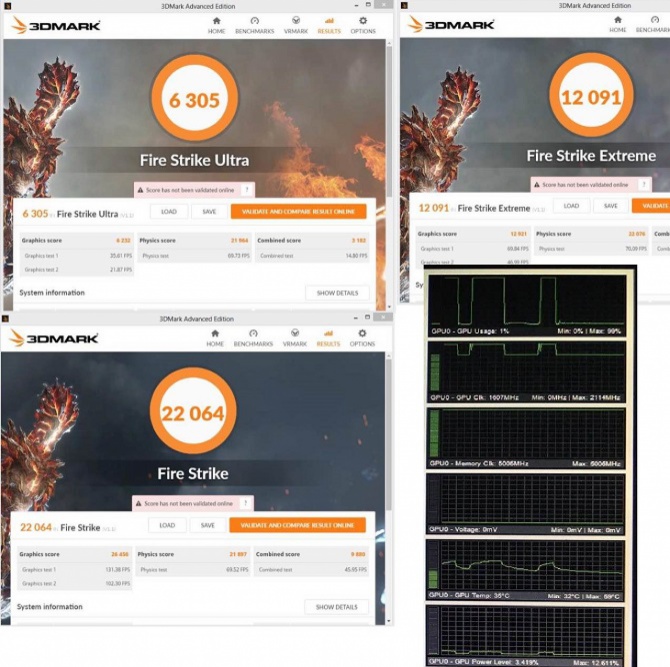Open the ? help in Fire Strike Extreme validation notice
670x667 pixels.
(x=644, y=185)
